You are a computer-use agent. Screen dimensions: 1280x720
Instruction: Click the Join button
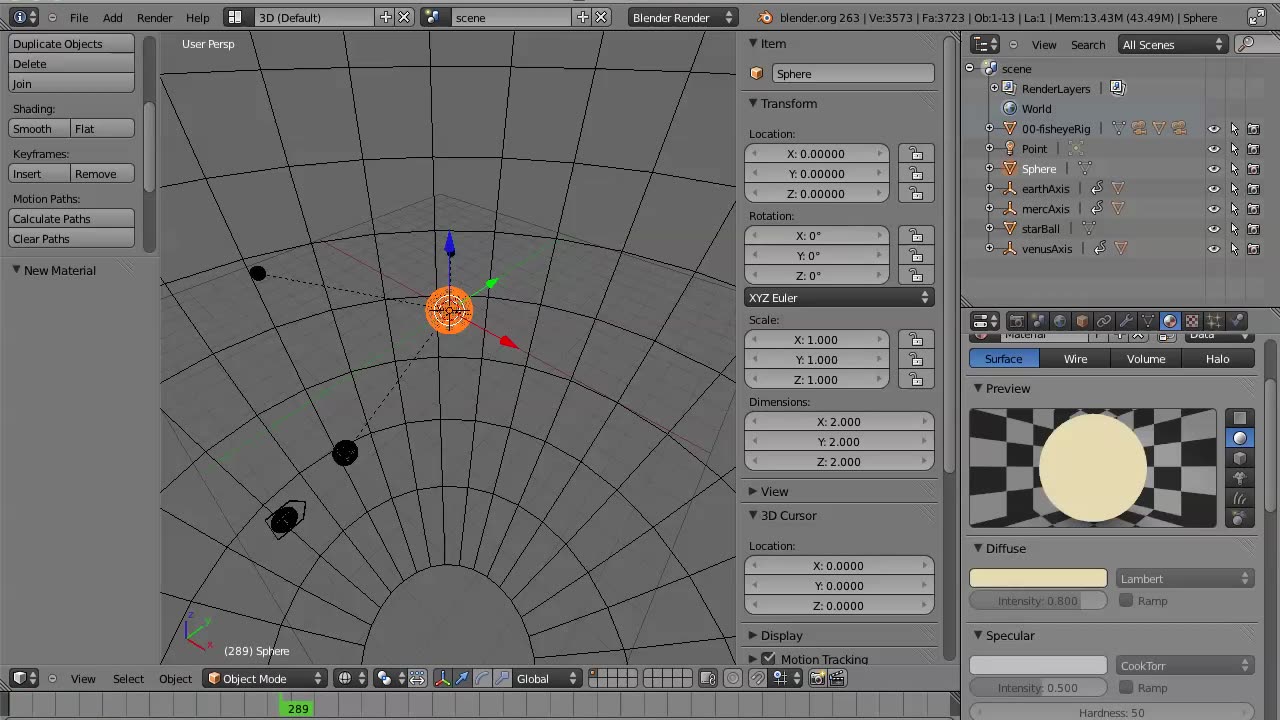pyautogui.click(x=71, y=84)
